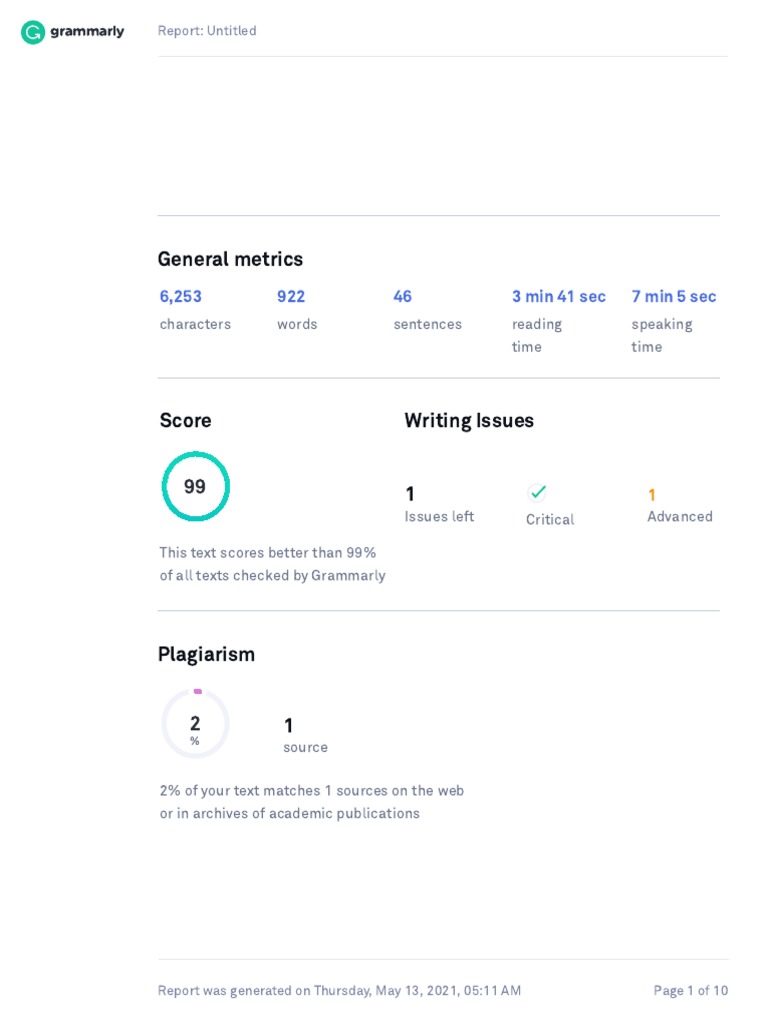Screen dimensions: 768x1024
Task: Select the 7 min 5 sec speaking time
Action: click(674, 296)
